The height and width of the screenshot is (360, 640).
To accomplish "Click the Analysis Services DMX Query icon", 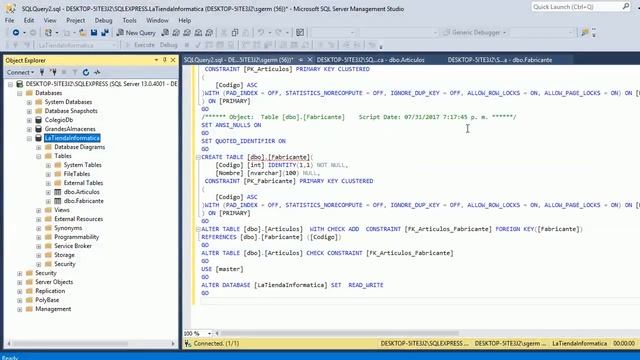I will (187, 32).
